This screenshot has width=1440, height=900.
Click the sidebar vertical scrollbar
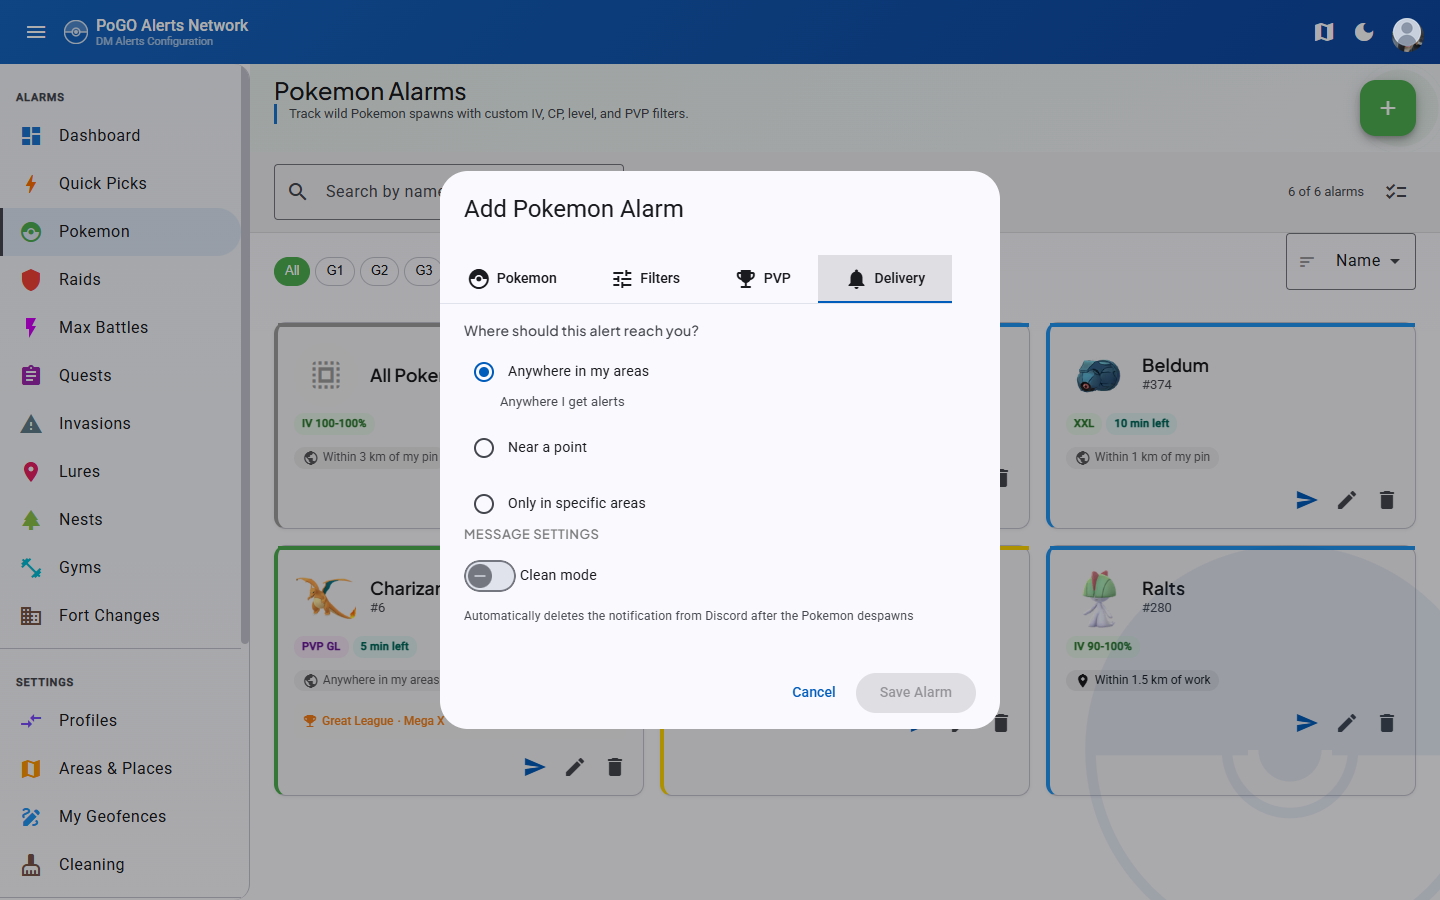point(245,355)
